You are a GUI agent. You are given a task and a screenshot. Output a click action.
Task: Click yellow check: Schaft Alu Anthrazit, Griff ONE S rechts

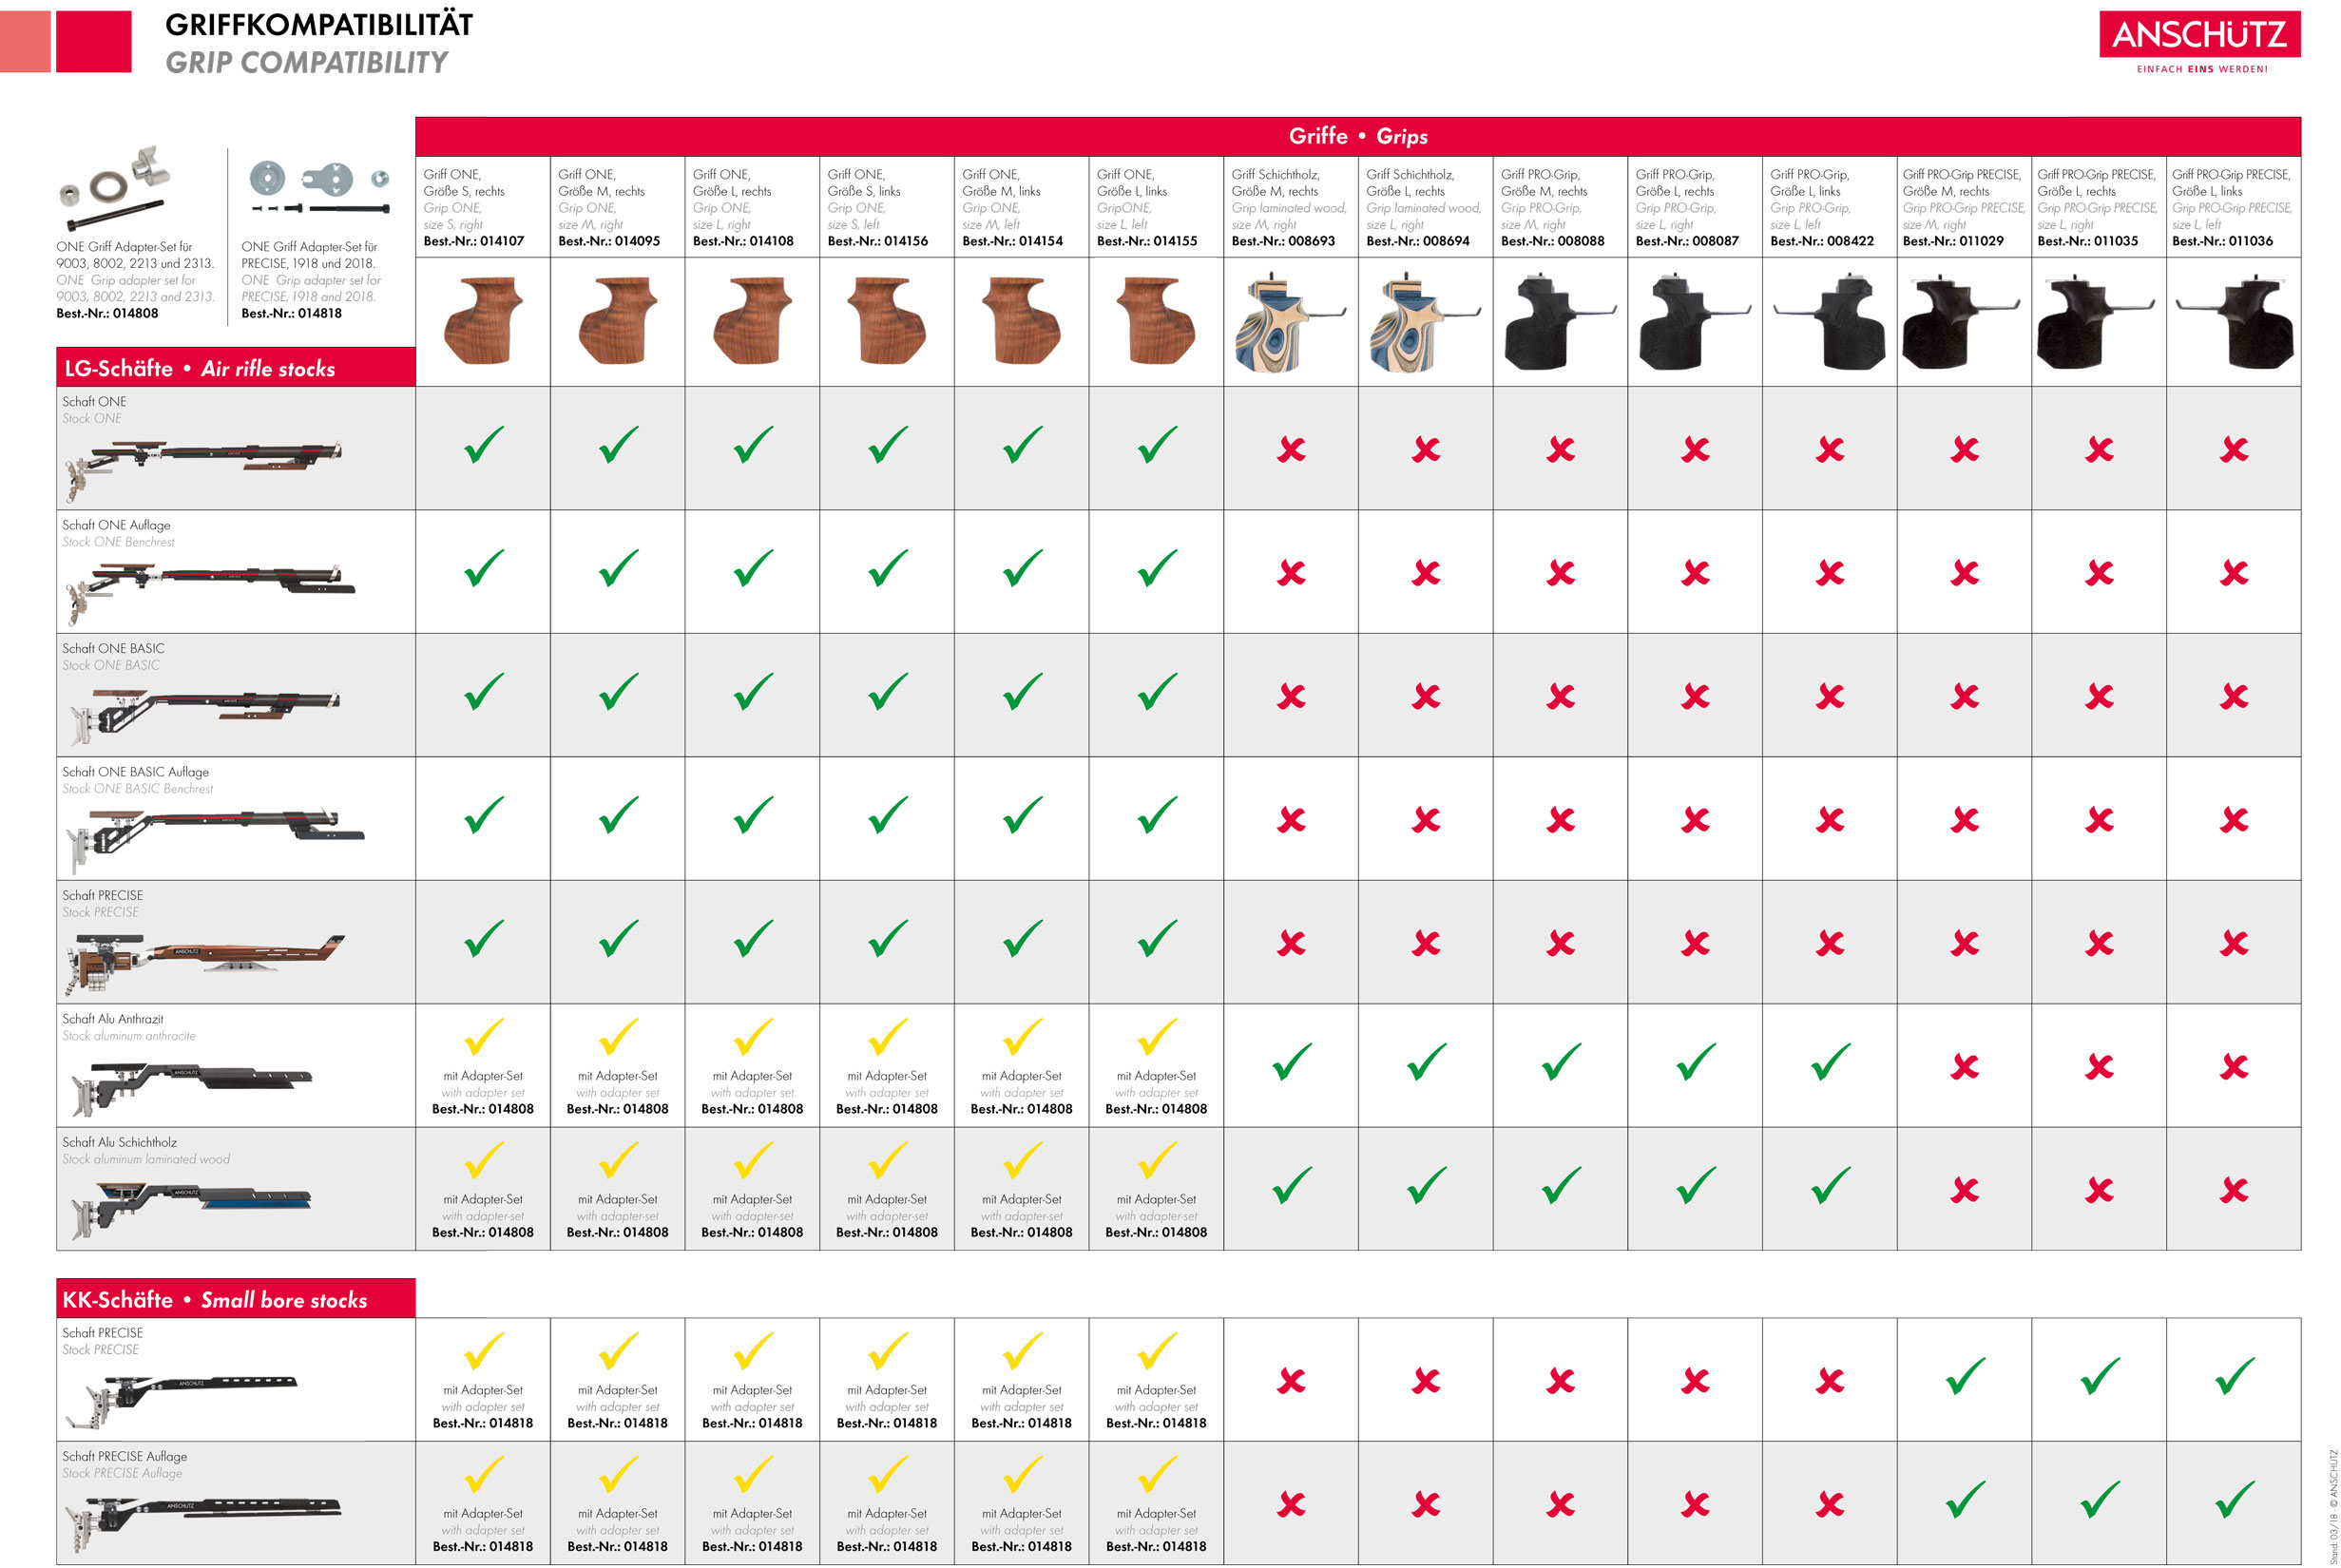click(484, 1037)
